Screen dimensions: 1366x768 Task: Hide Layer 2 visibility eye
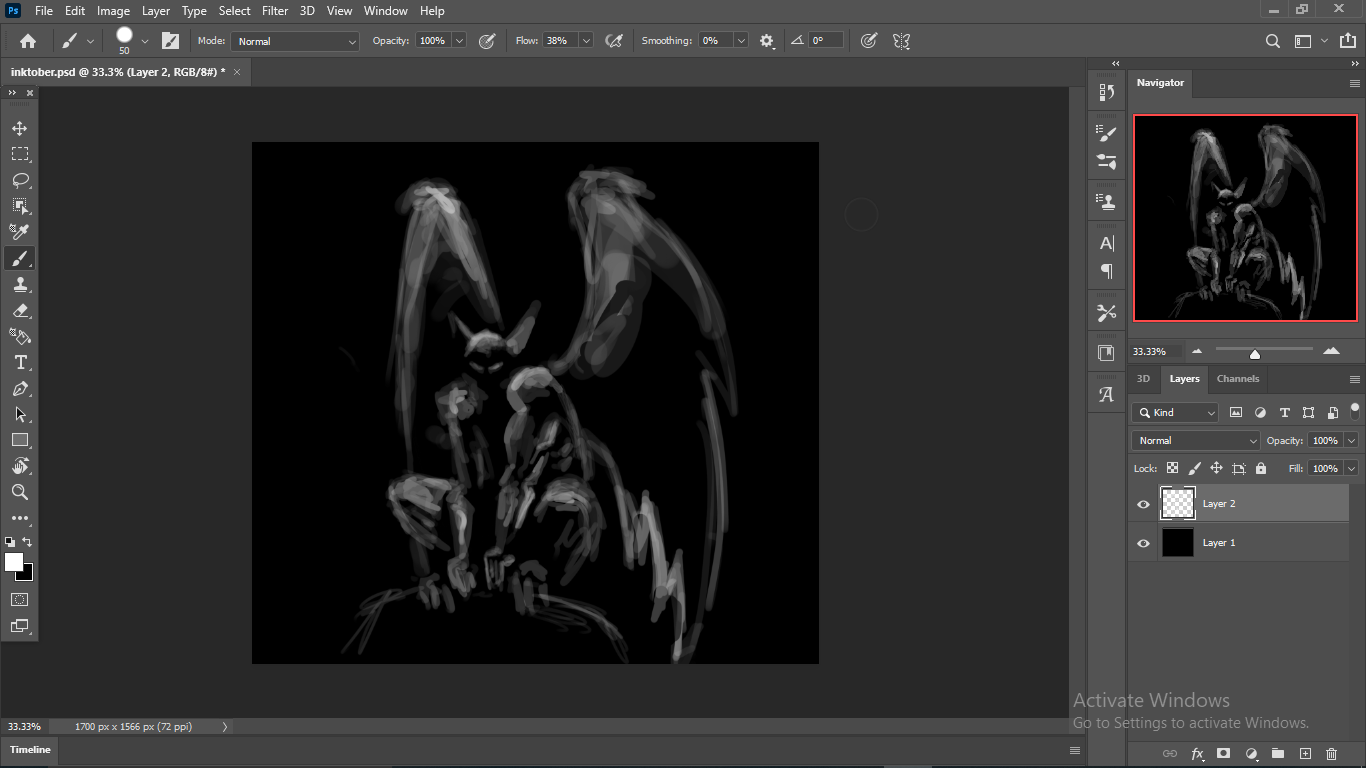(x=1144, y=504)
